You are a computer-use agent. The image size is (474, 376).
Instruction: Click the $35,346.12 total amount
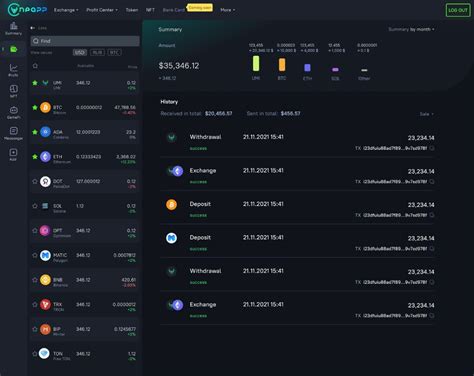(179, 66)
